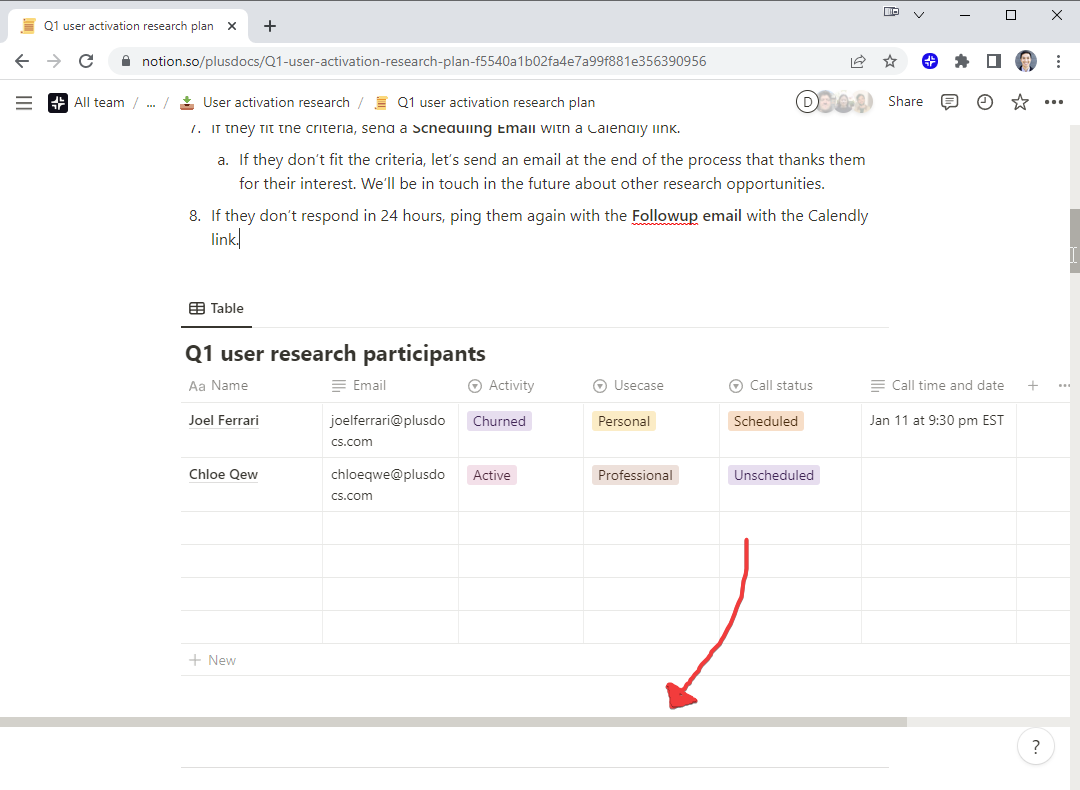The image size is (1080, 790).
Task: Open new browser tab
Action: point(270,26)
